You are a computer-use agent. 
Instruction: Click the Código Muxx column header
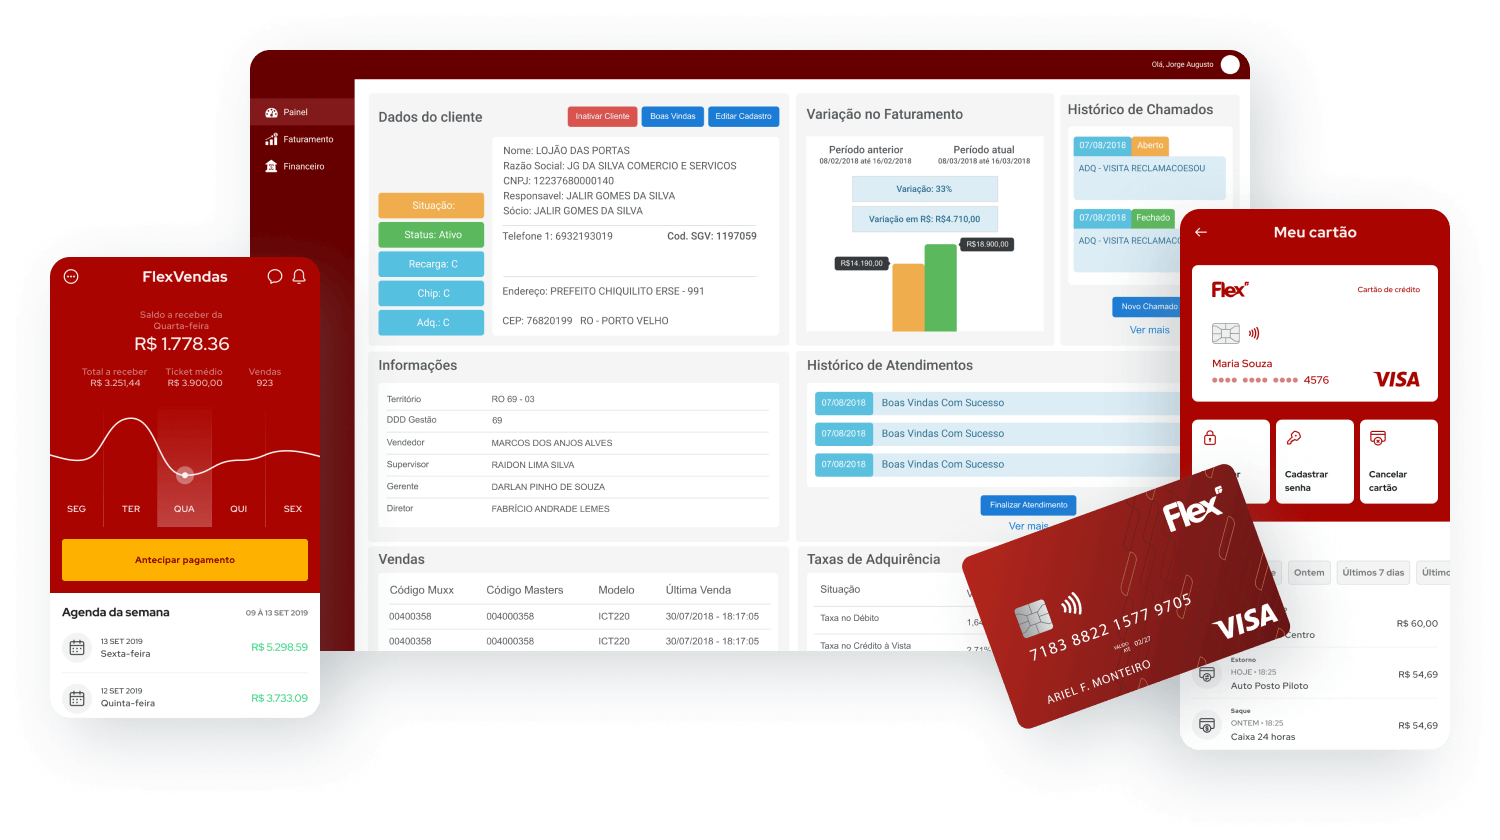tap(421, 590)
